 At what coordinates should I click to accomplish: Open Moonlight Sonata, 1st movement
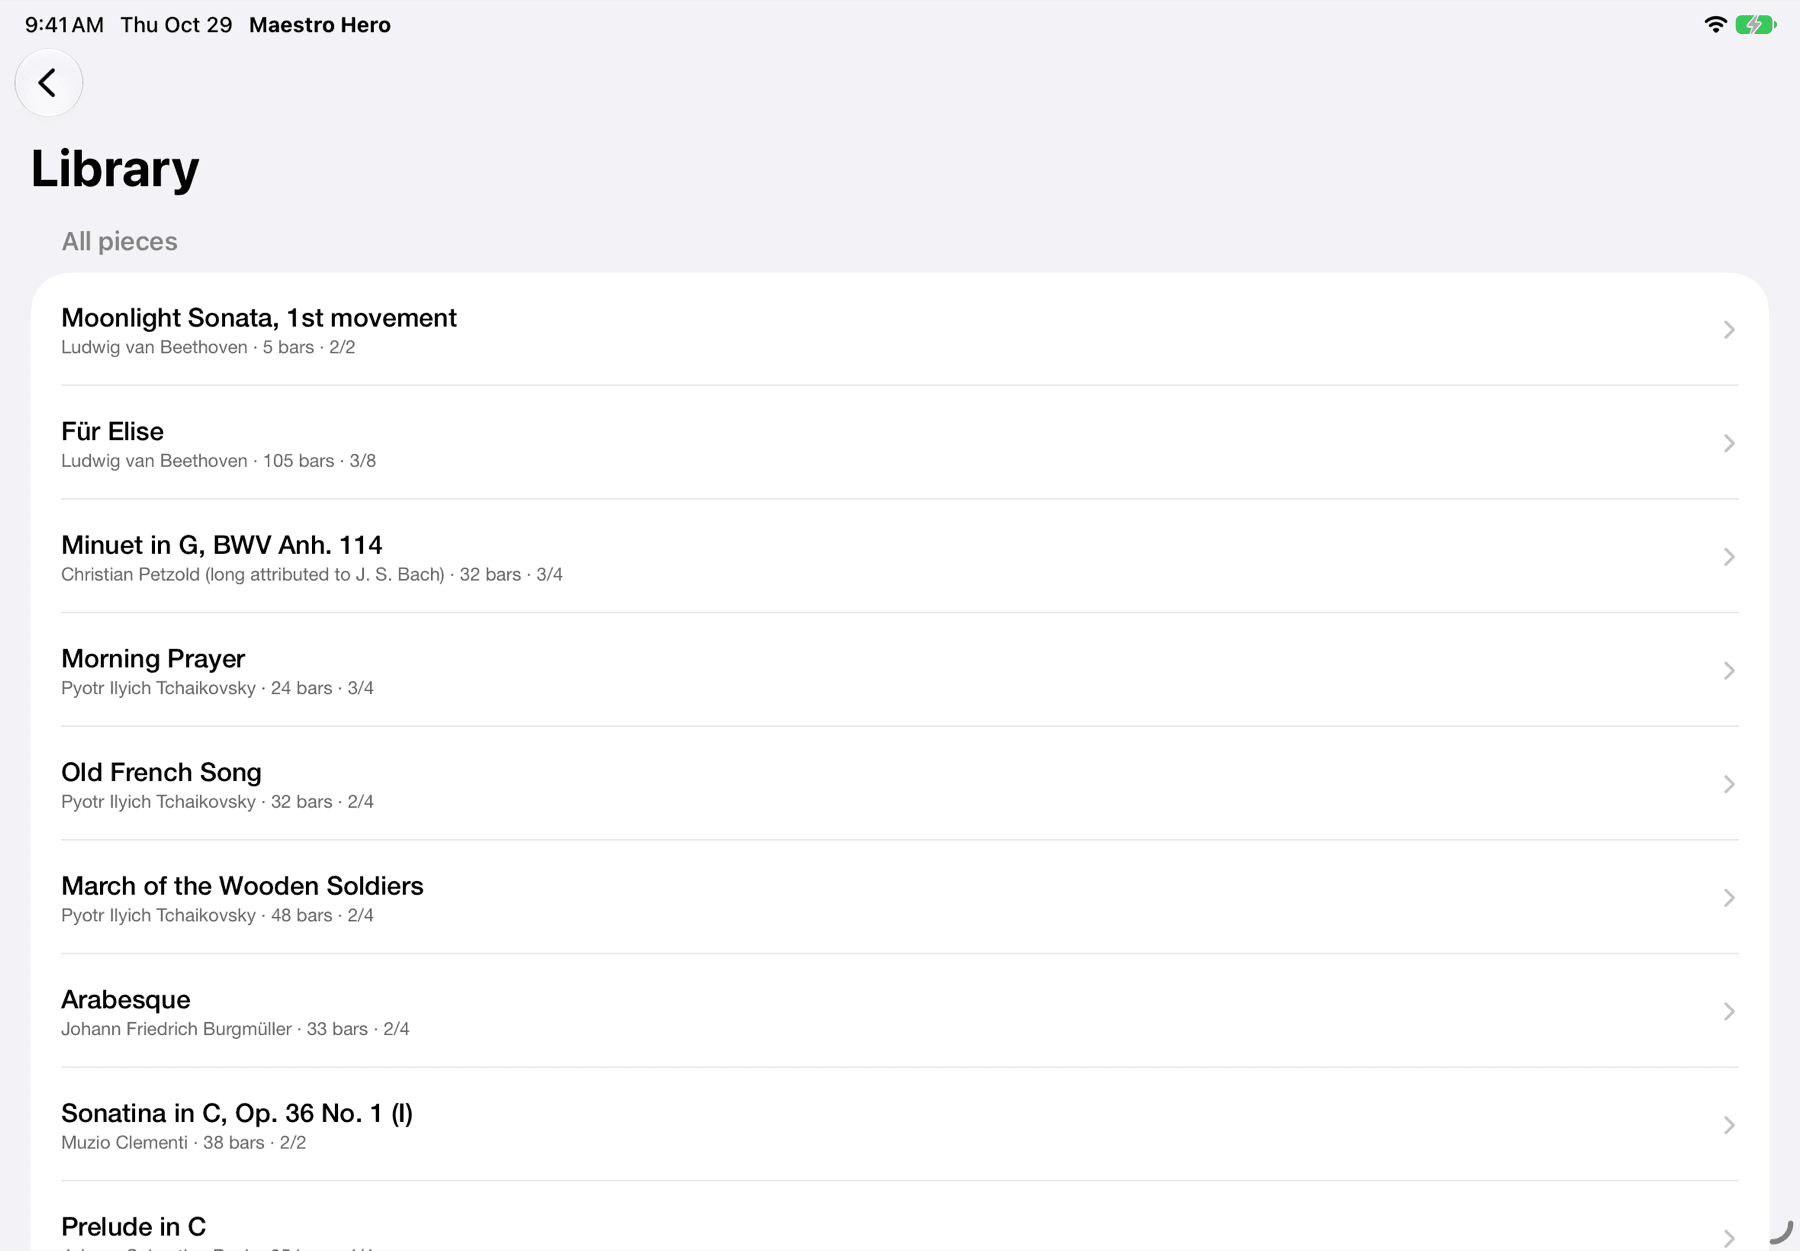(899, 330)
